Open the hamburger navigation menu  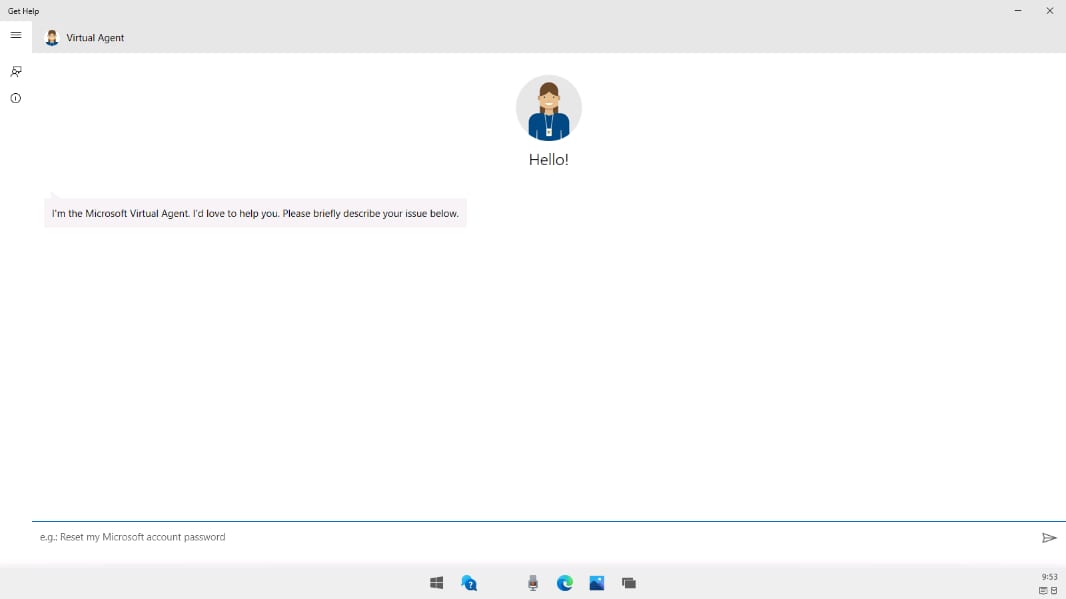click(16, 35)
